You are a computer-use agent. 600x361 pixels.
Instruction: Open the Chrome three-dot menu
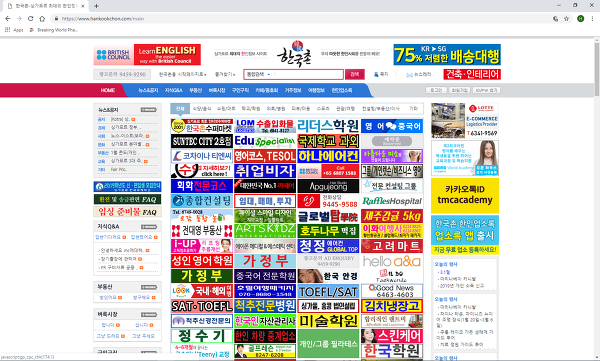coord(592,18)
